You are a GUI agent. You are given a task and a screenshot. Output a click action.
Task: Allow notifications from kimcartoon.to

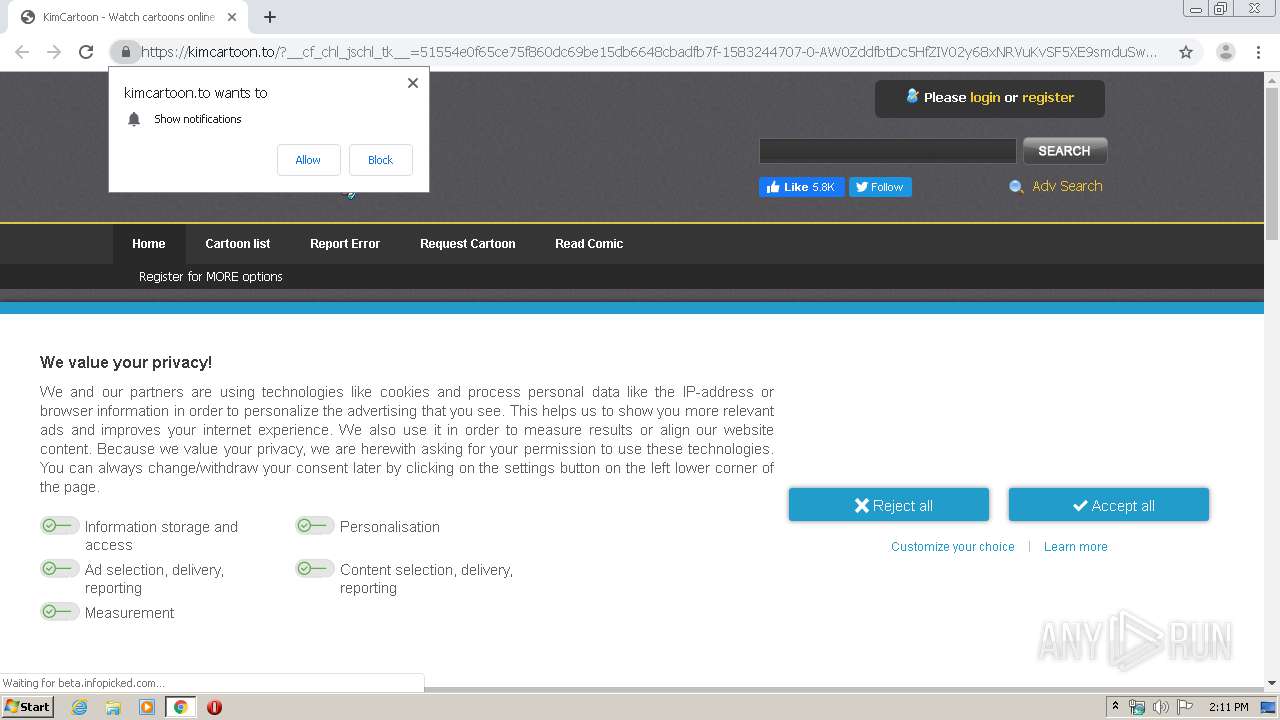[308, 160]
